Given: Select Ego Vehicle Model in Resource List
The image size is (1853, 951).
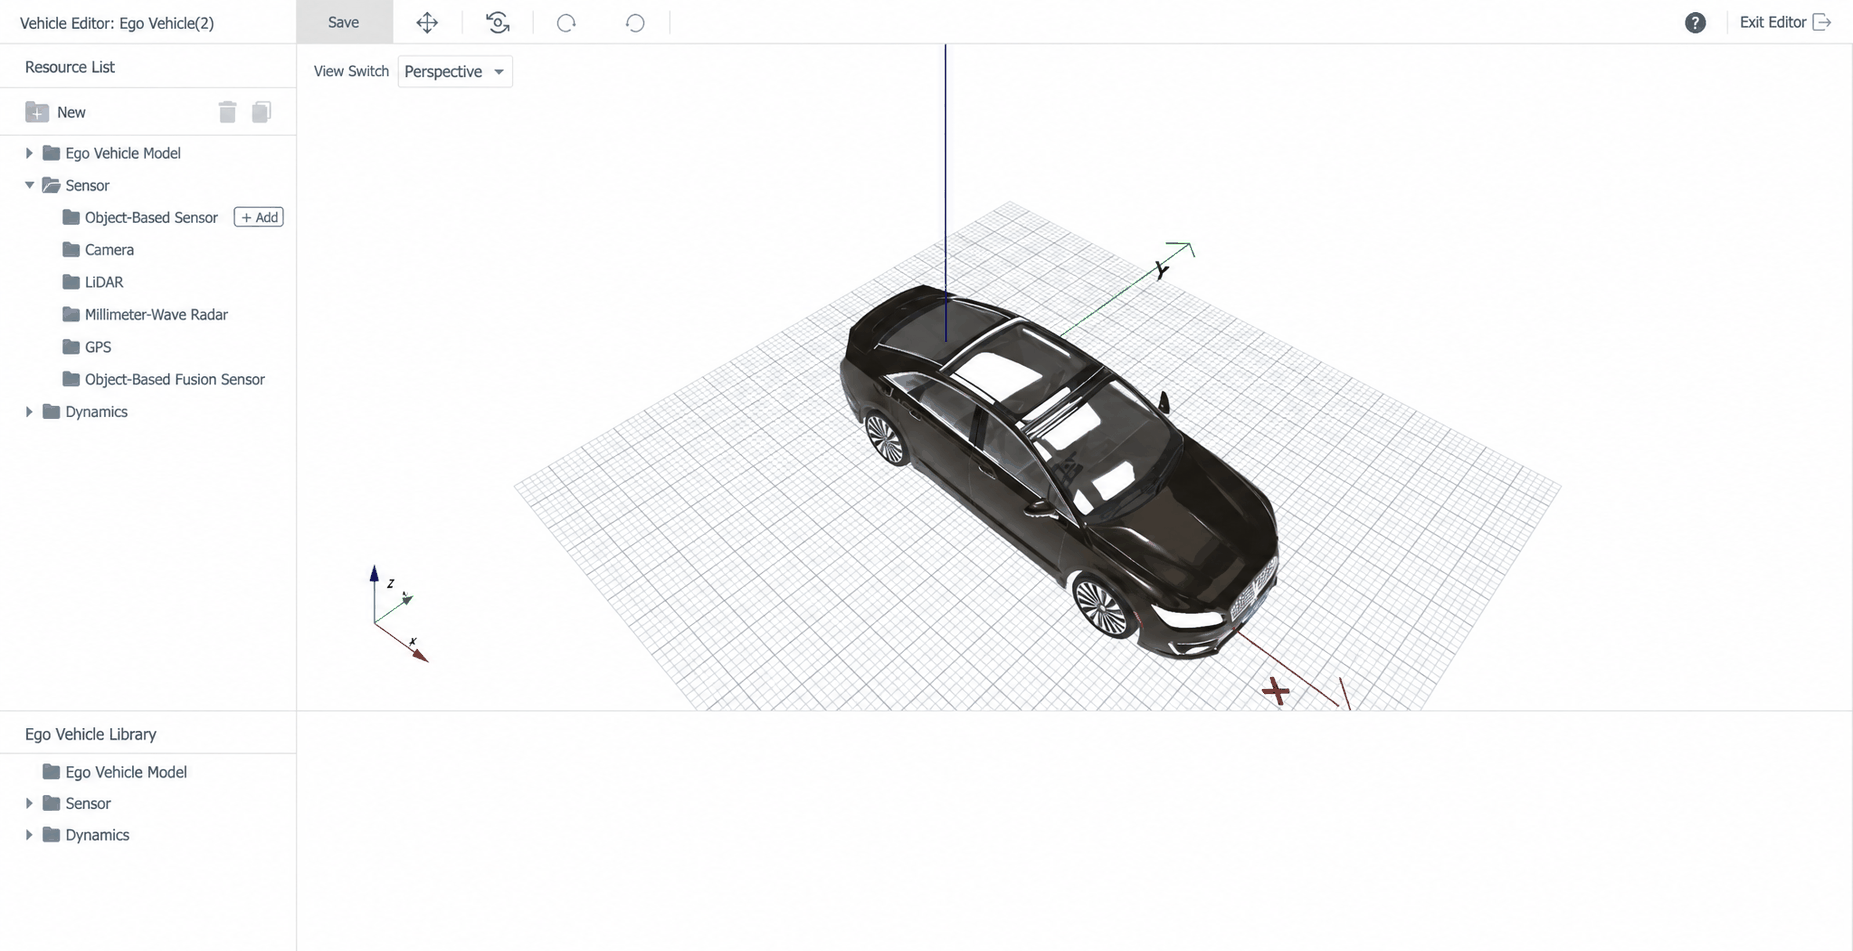Looking at the screenshot, I should click(112, 153).
